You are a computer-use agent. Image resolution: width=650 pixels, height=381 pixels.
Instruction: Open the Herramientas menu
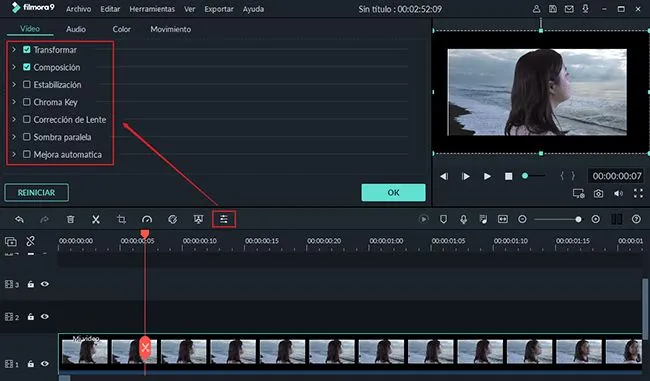click(152, 9)
